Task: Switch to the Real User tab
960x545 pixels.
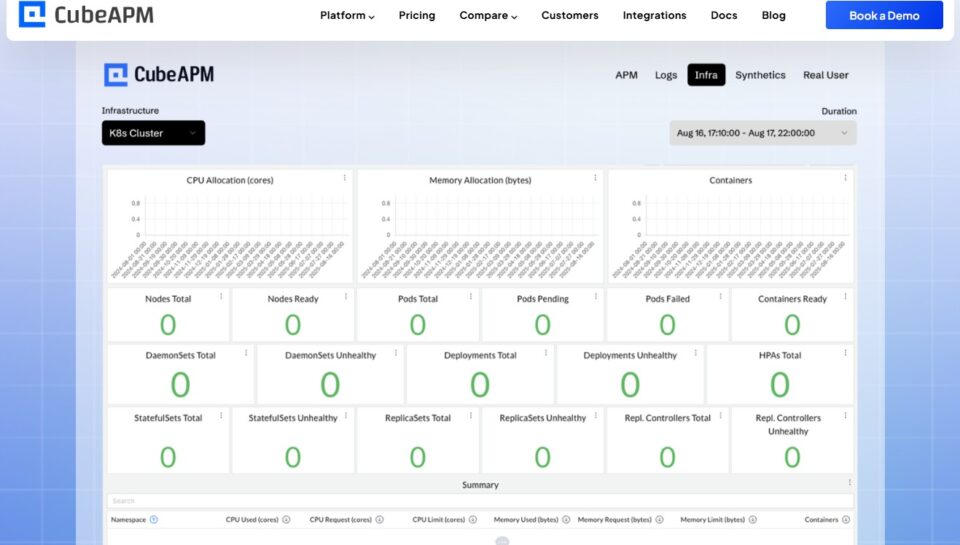Action: (826, 75)
